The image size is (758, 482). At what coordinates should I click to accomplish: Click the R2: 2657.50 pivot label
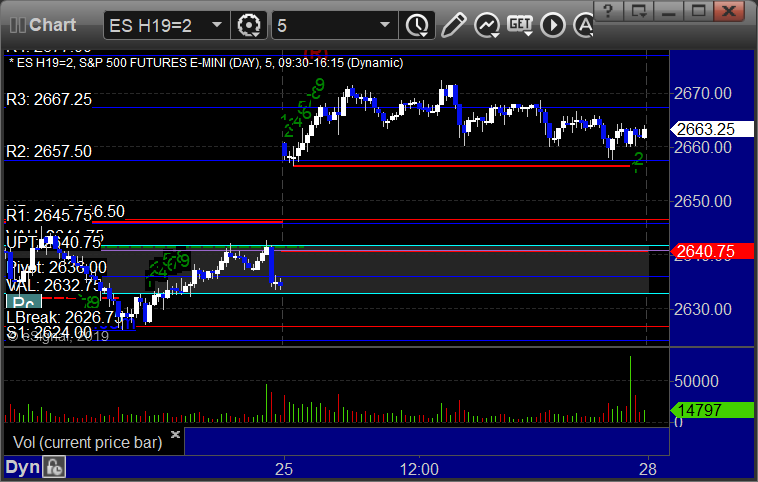(49, 151)
